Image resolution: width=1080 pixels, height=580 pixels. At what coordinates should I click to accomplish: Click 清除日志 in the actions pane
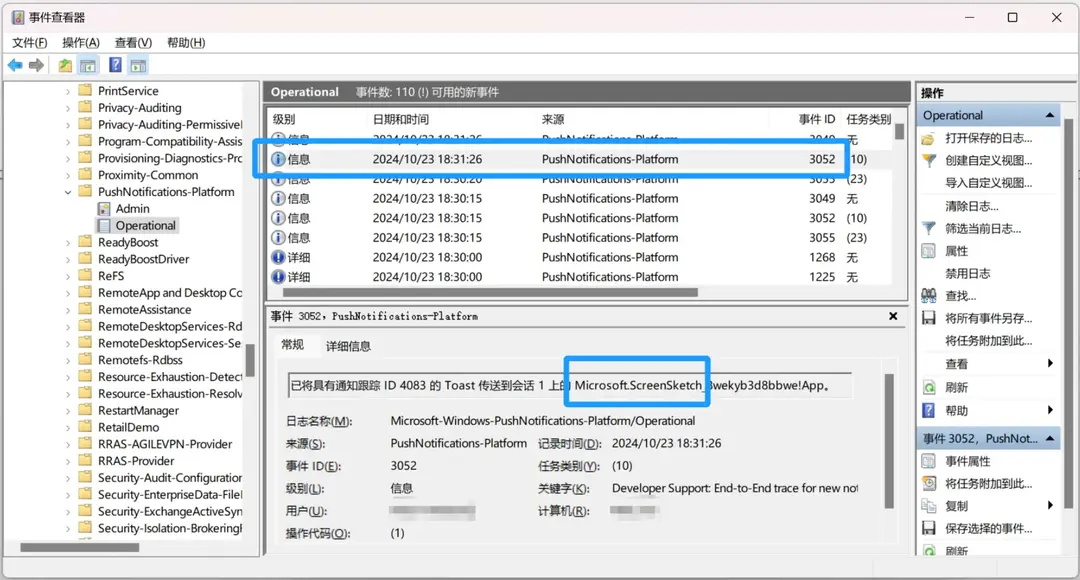(x=971, y=206)
